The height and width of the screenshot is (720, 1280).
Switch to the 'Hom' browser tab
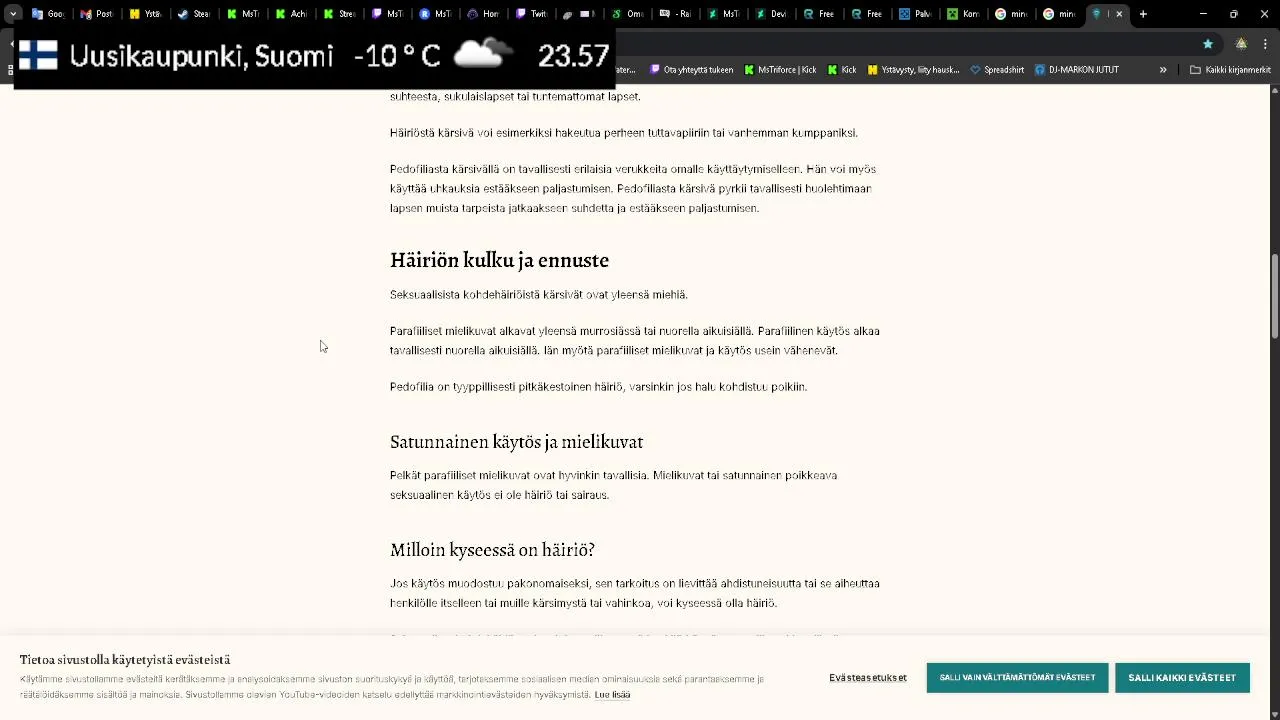pyautogui.click(x=483, y=14)
